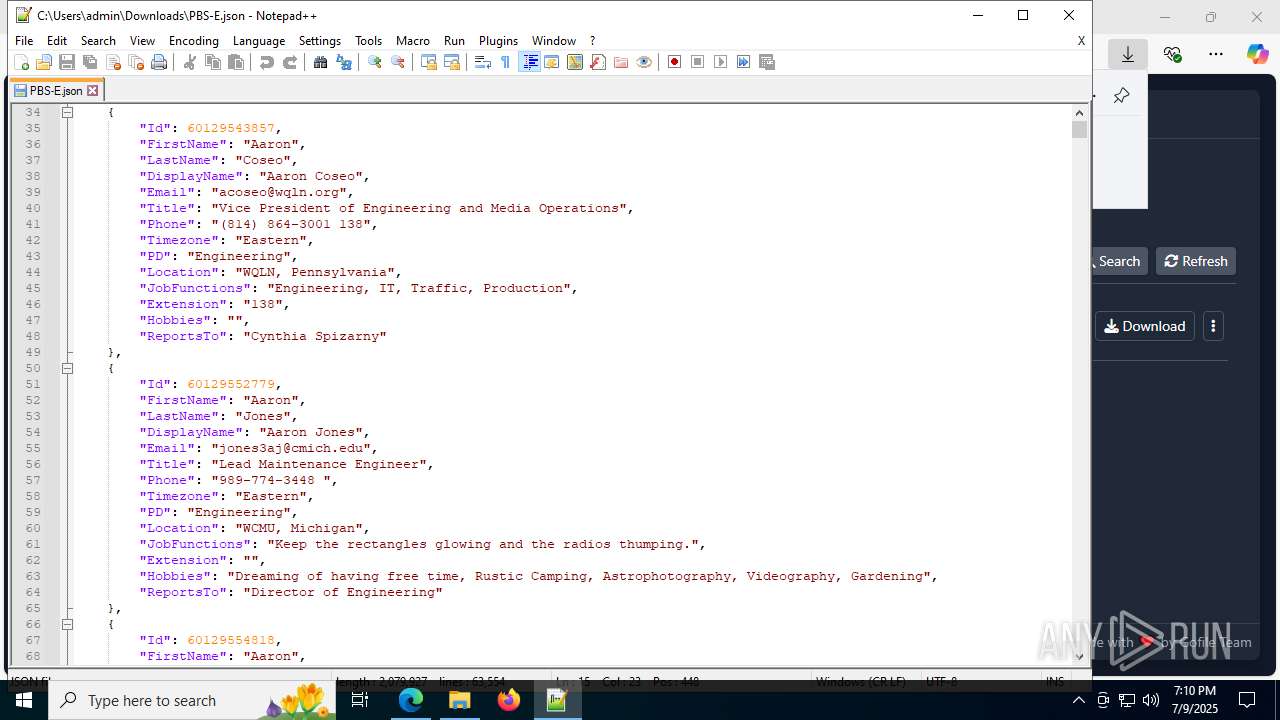Cut selection with the scissors icon
This screenshot has width=1280, height=720.
coord(189,62)
